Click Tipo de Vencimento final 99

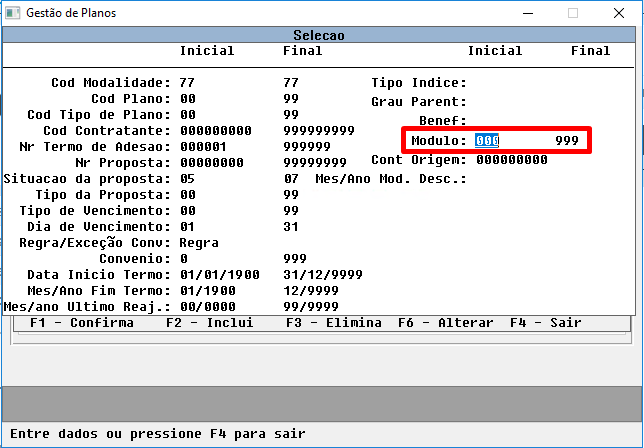point(291,211)
